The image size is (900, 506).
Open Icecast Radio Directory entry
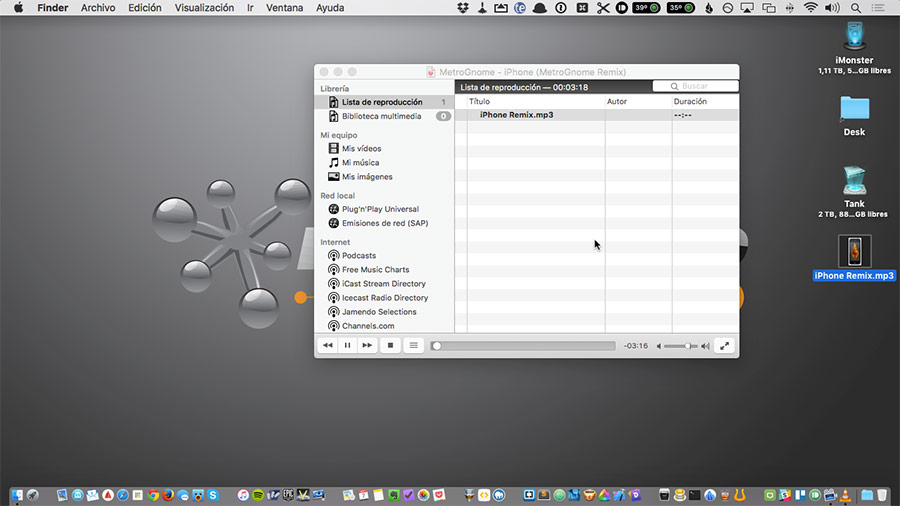384,298
